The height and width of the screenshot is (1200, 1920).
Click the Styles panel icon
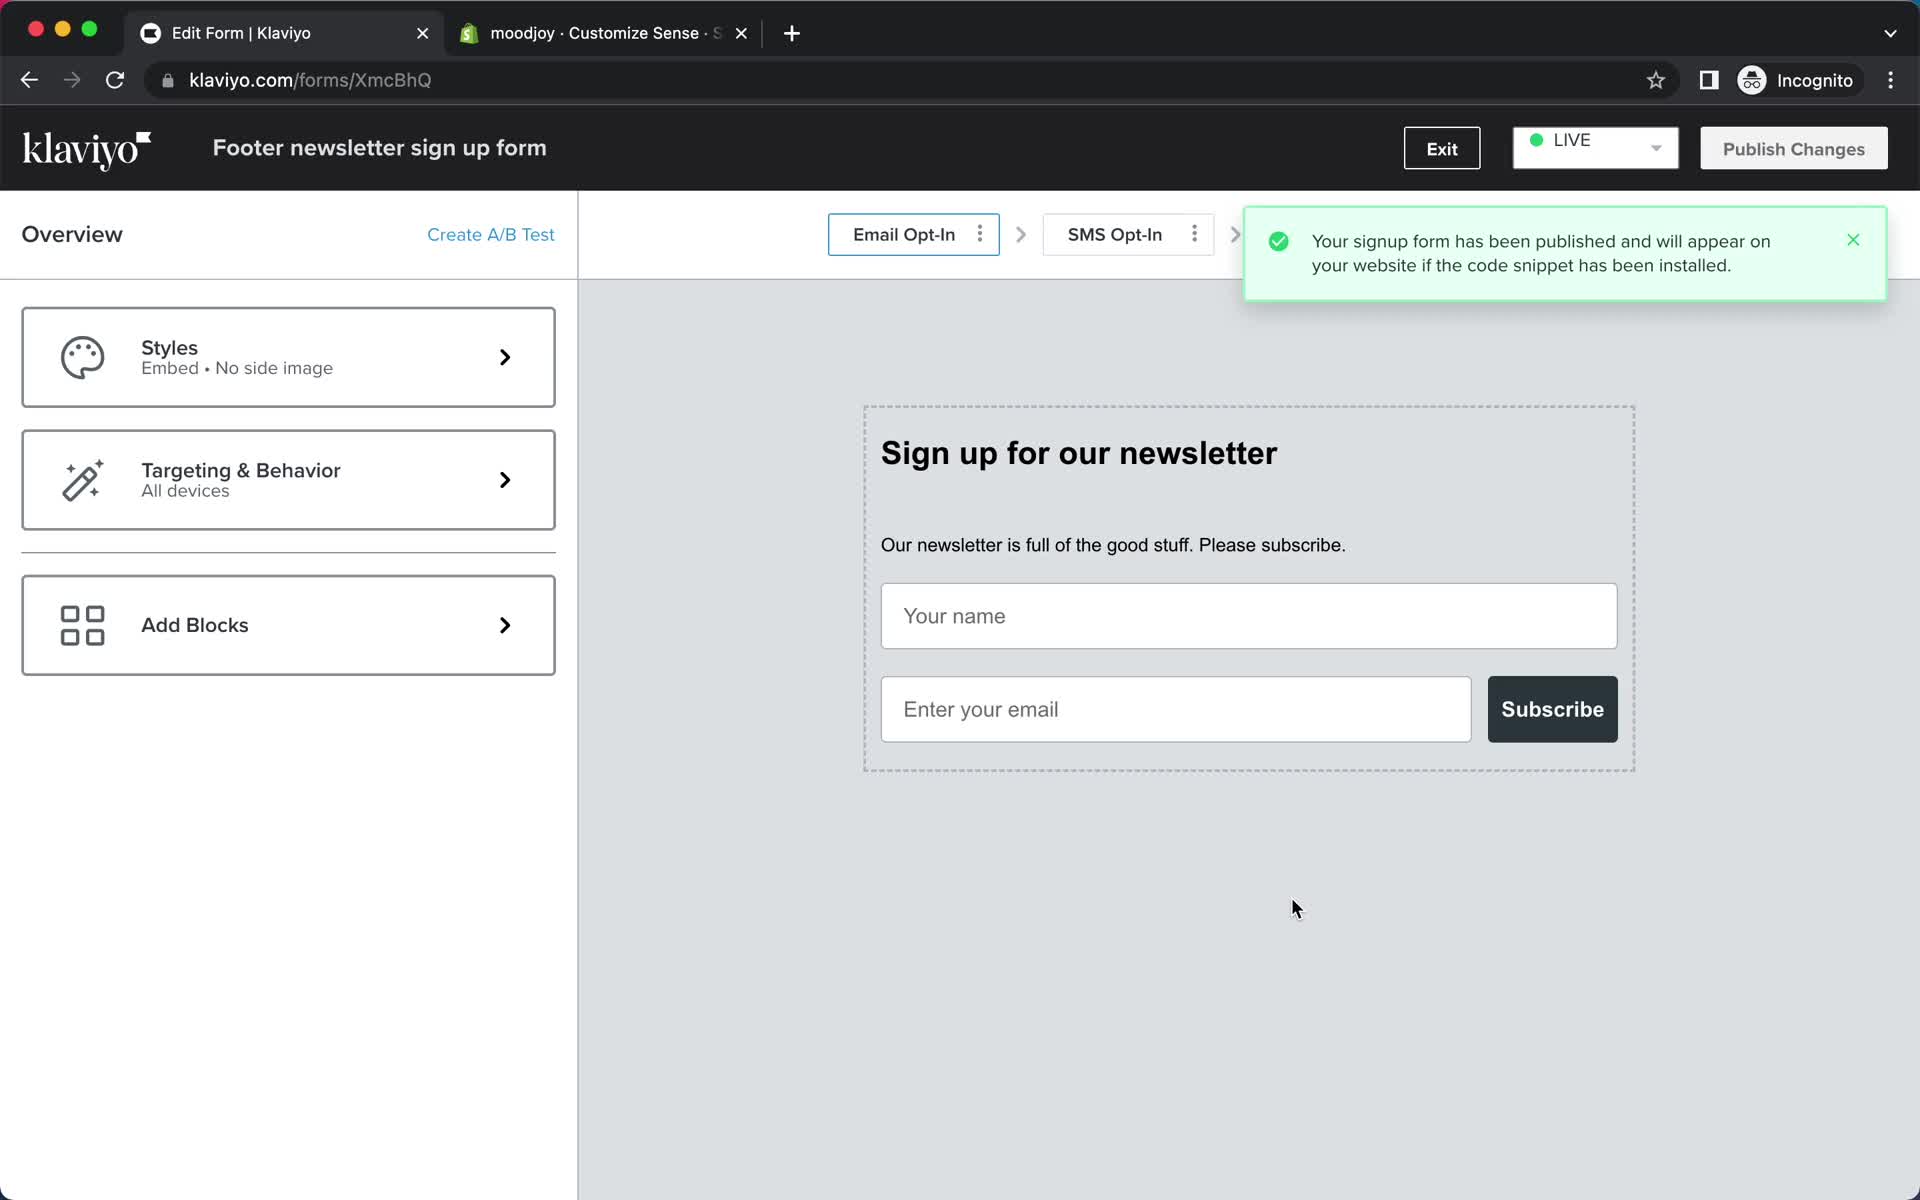(x=82, y=357)
